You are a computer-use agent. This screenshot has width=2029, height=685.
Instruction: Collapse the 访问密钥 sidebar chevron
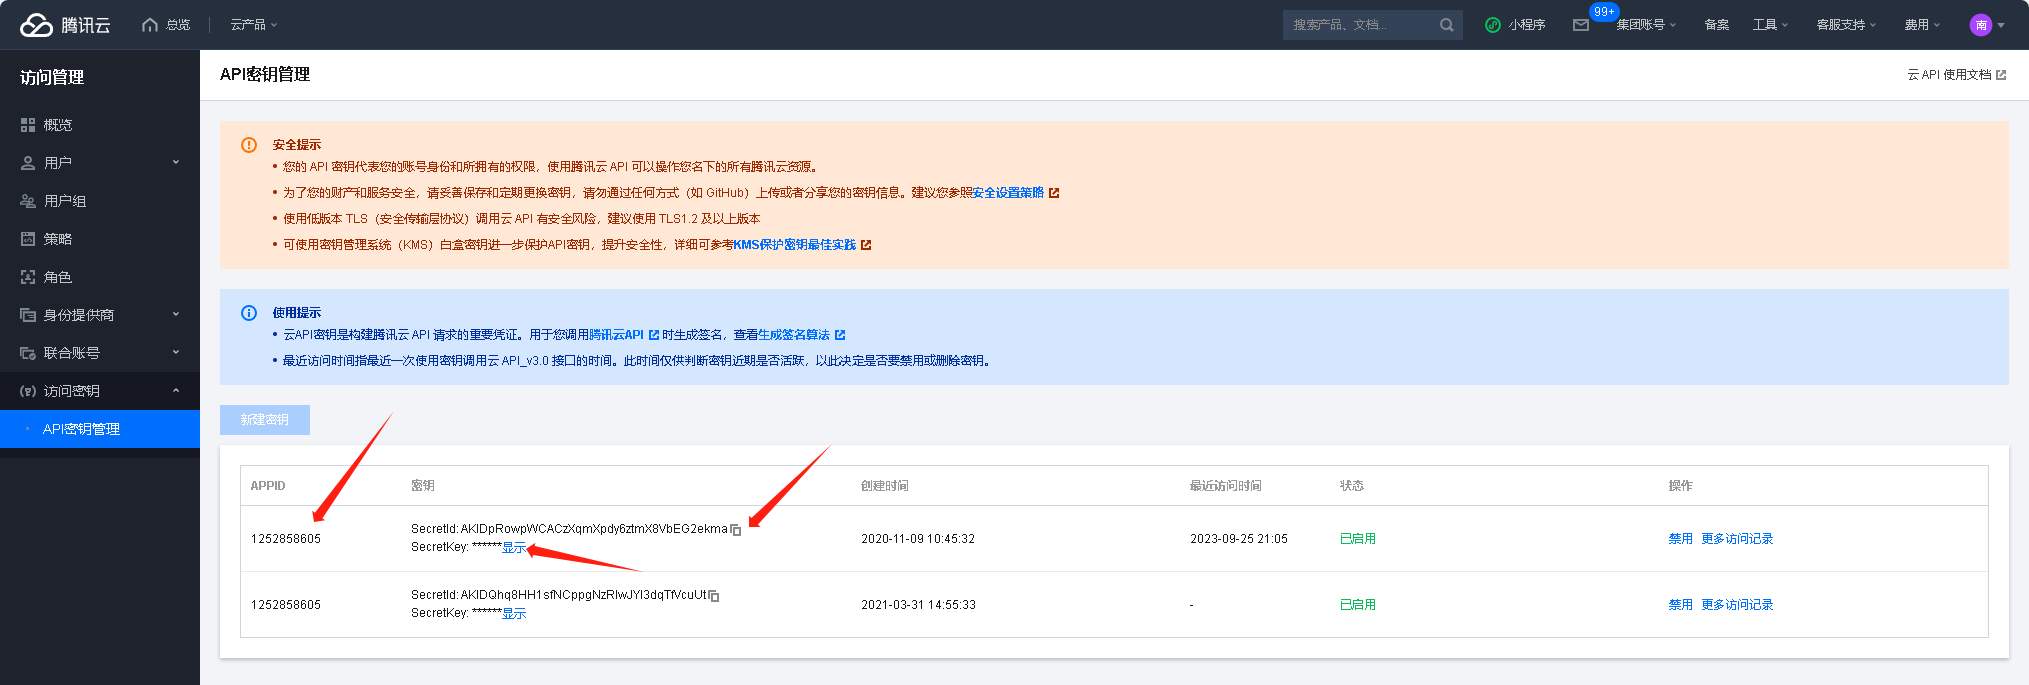176,390
